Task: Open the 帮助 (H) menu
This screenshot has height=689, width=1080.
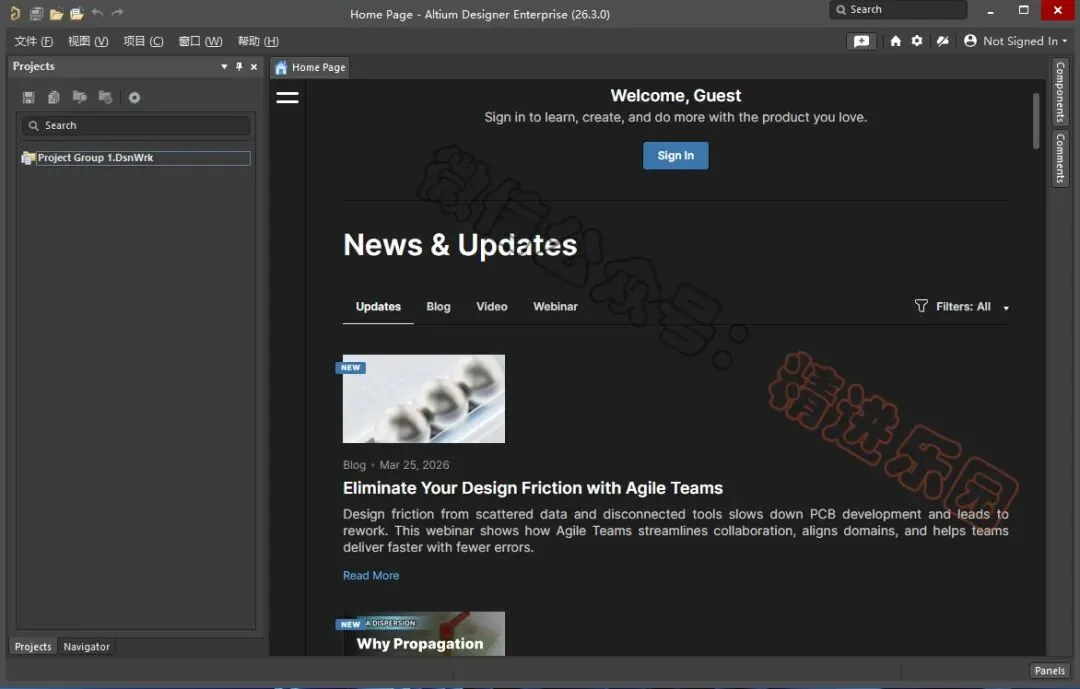Action: (258, 41)
